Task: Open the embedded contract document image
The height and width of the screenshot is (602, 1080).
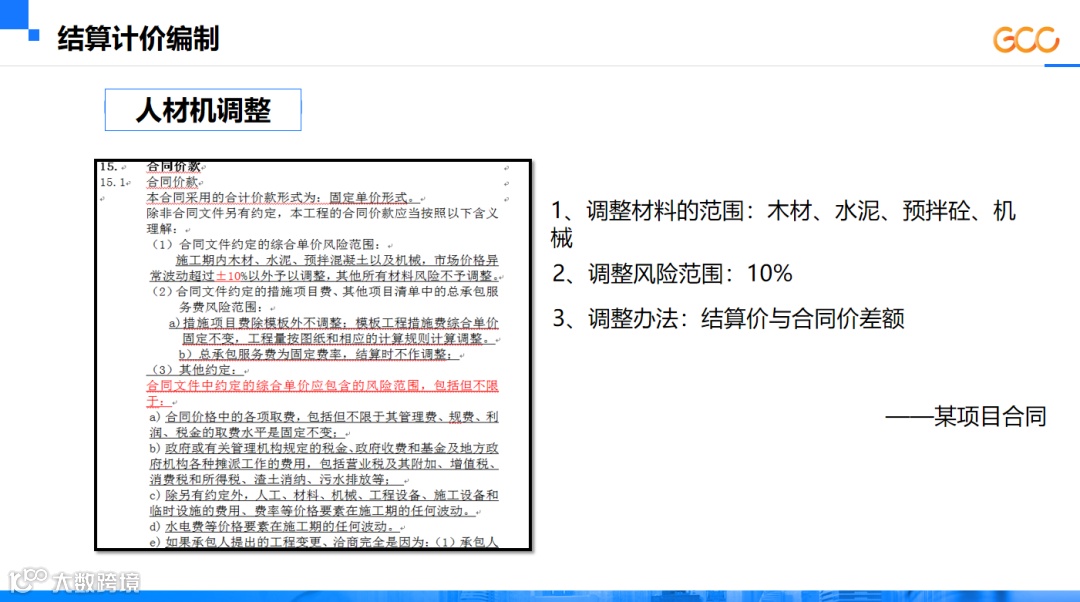Action: 313,355
